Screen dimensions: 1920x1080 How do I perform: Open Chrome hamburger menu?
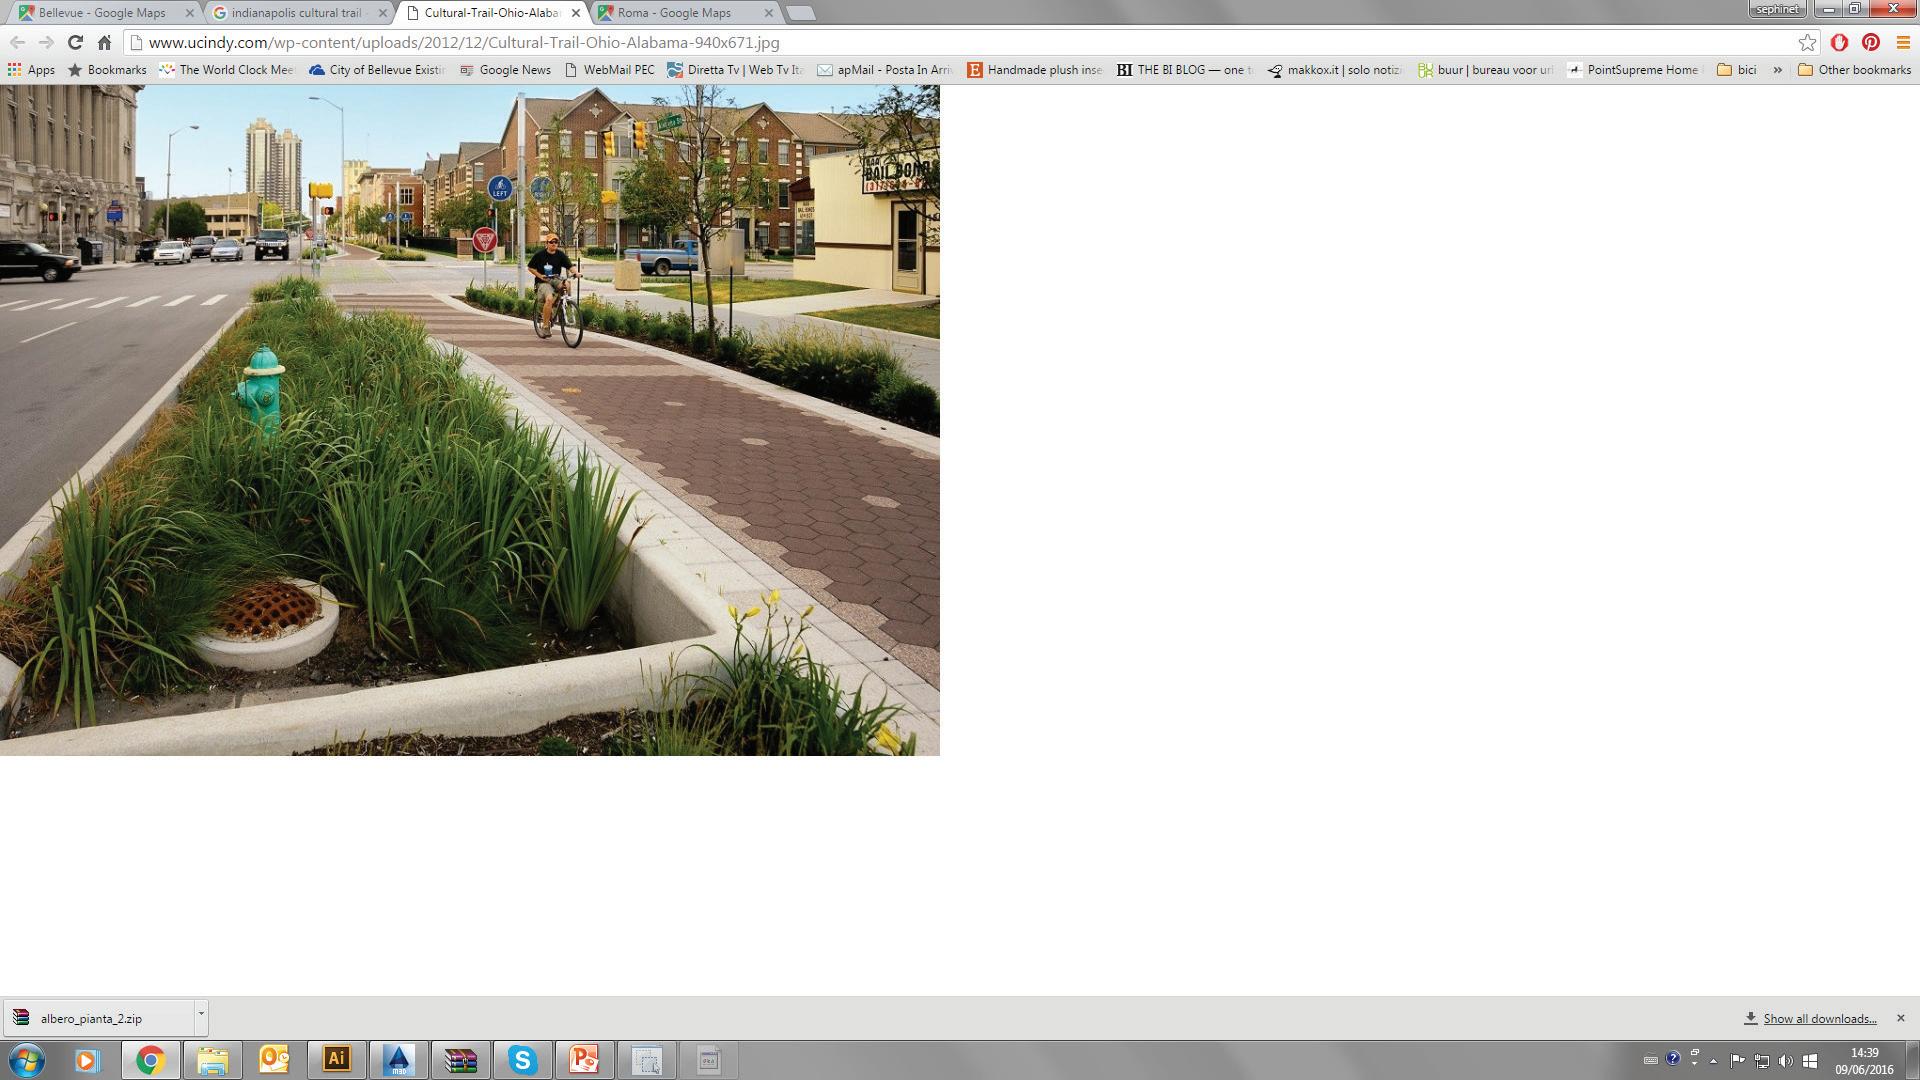pyautogui.click(x=1903, y=42)
